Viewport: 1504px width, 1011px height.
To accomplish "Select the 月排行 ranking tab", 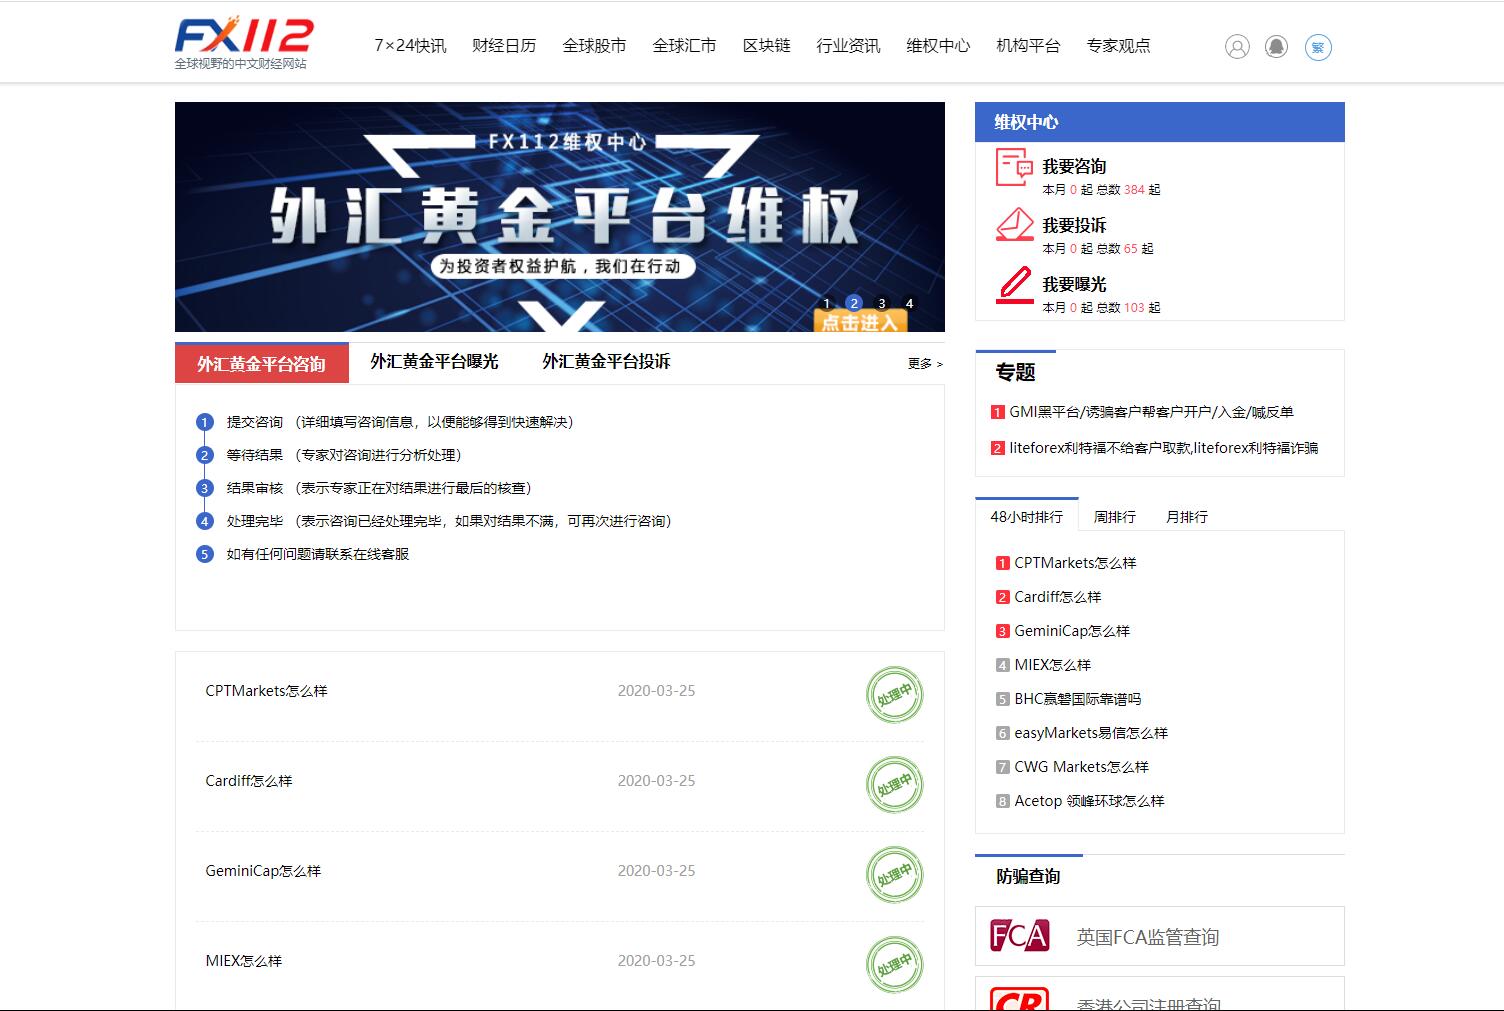I will click(1186, 517).
